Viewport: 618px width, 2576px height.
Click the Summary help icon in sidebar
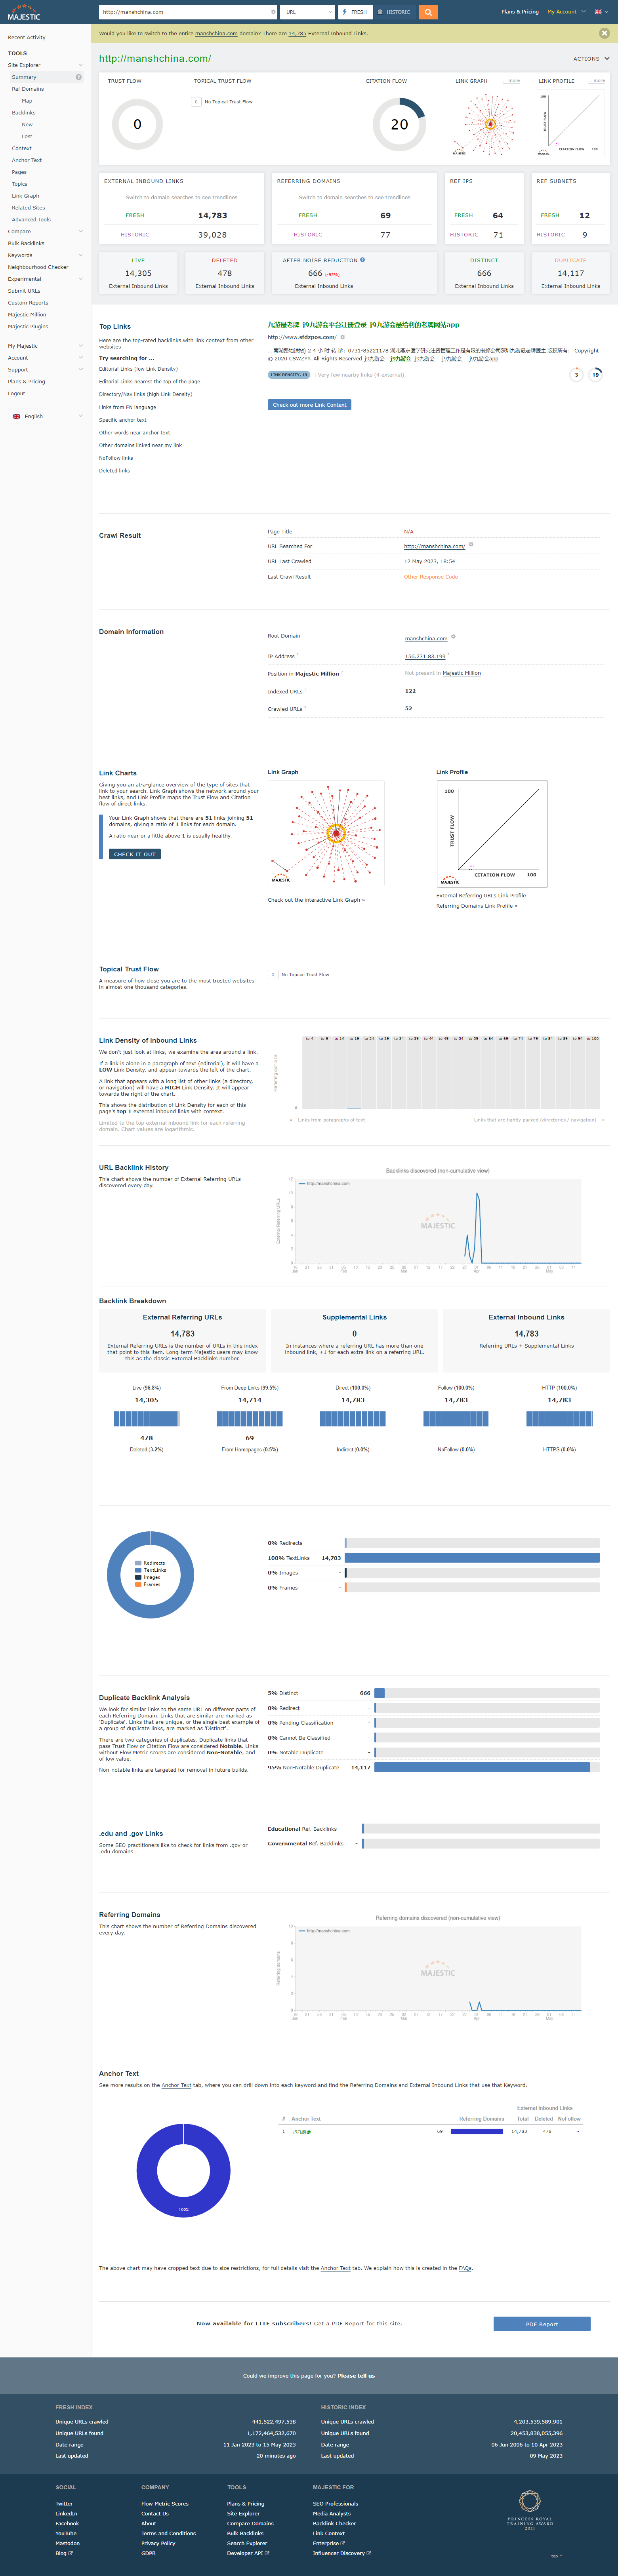tap(79, 77)
